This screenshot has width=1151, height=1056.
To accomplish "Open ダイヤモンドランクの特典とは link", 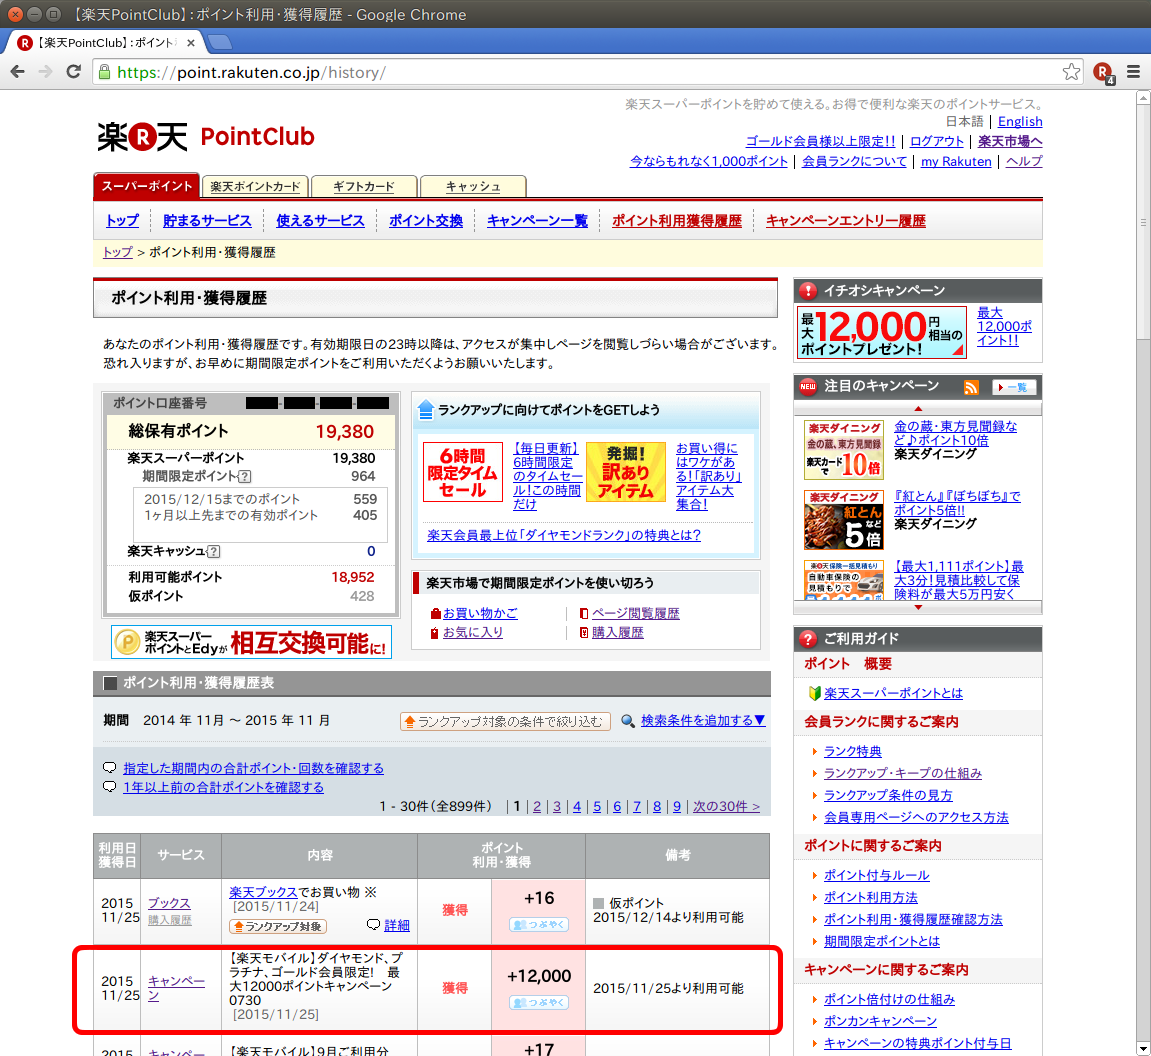I will pyautogui.click(x=564, y=536).
